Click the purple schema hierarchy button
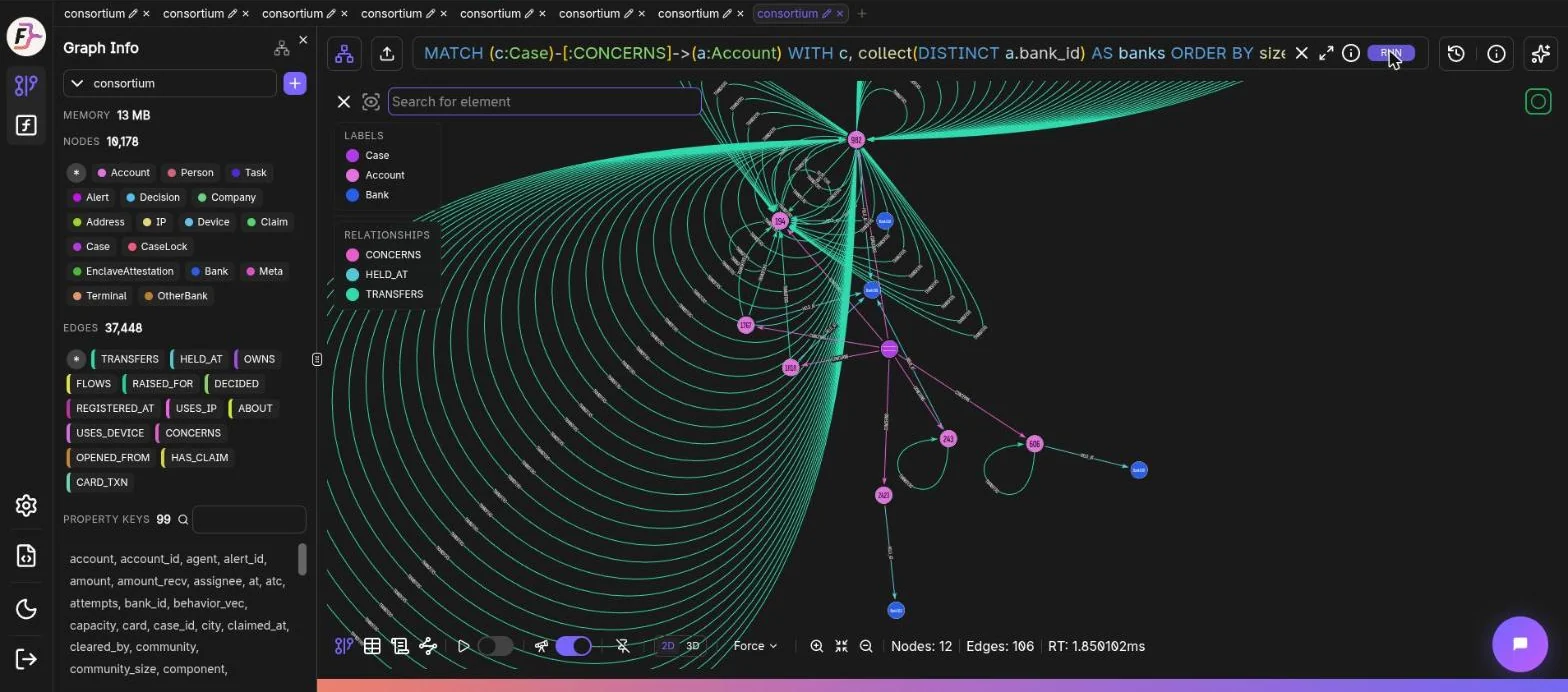 click(344, 54)
